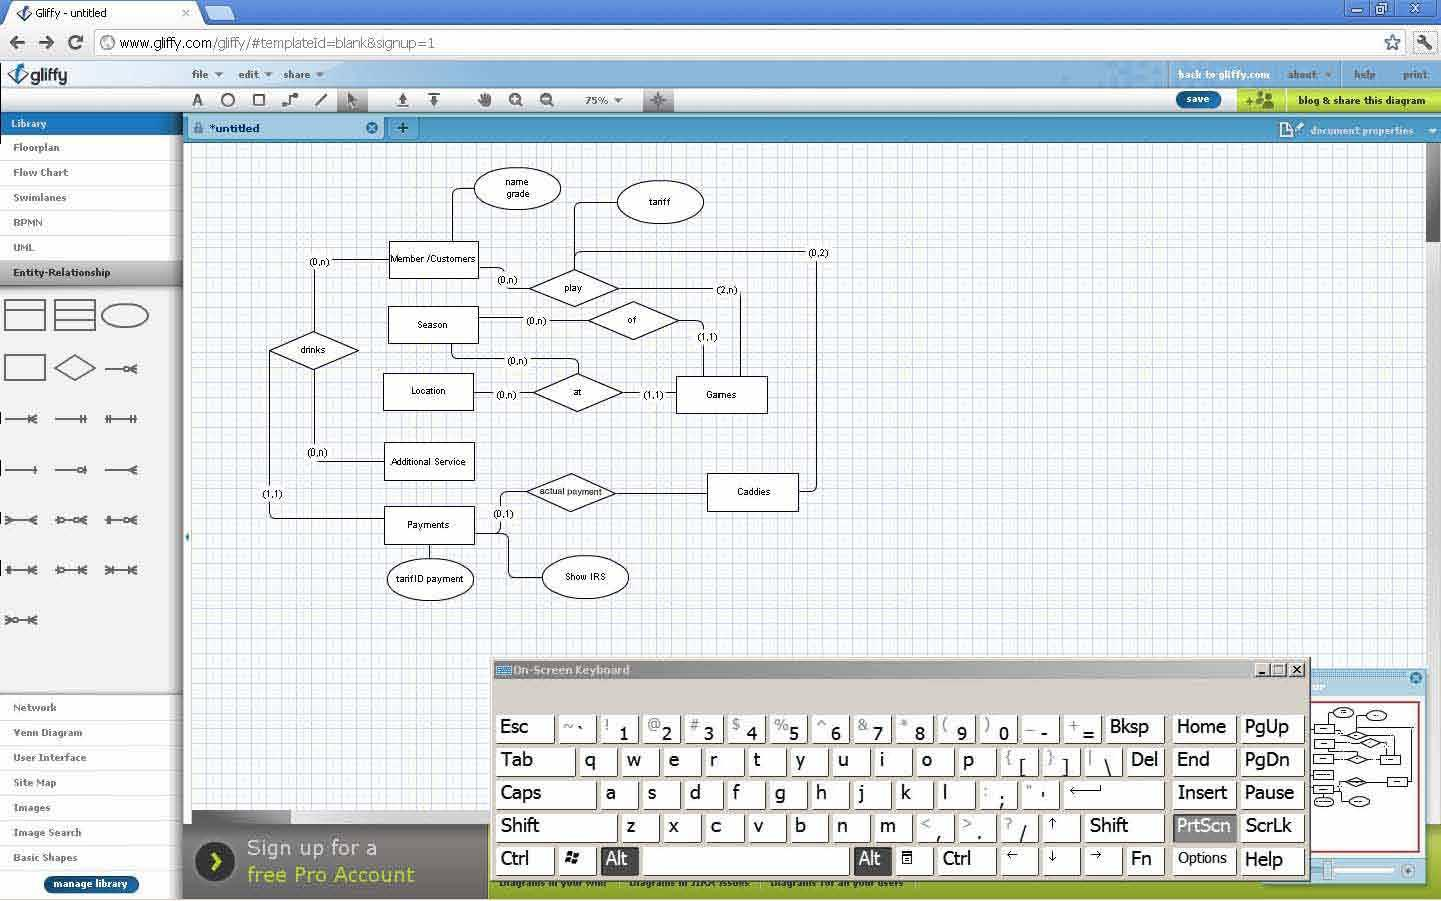Select the Text tool

(x=197, y=100)
